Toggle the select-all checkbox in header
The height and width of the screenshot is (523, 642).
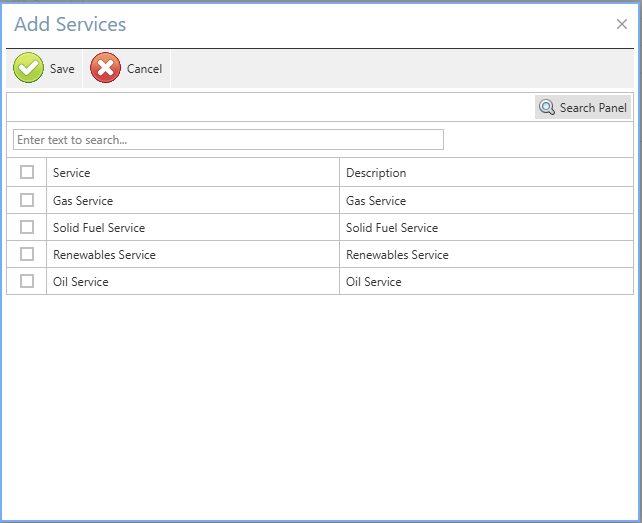pyautogui.click(x=27, y=172)
